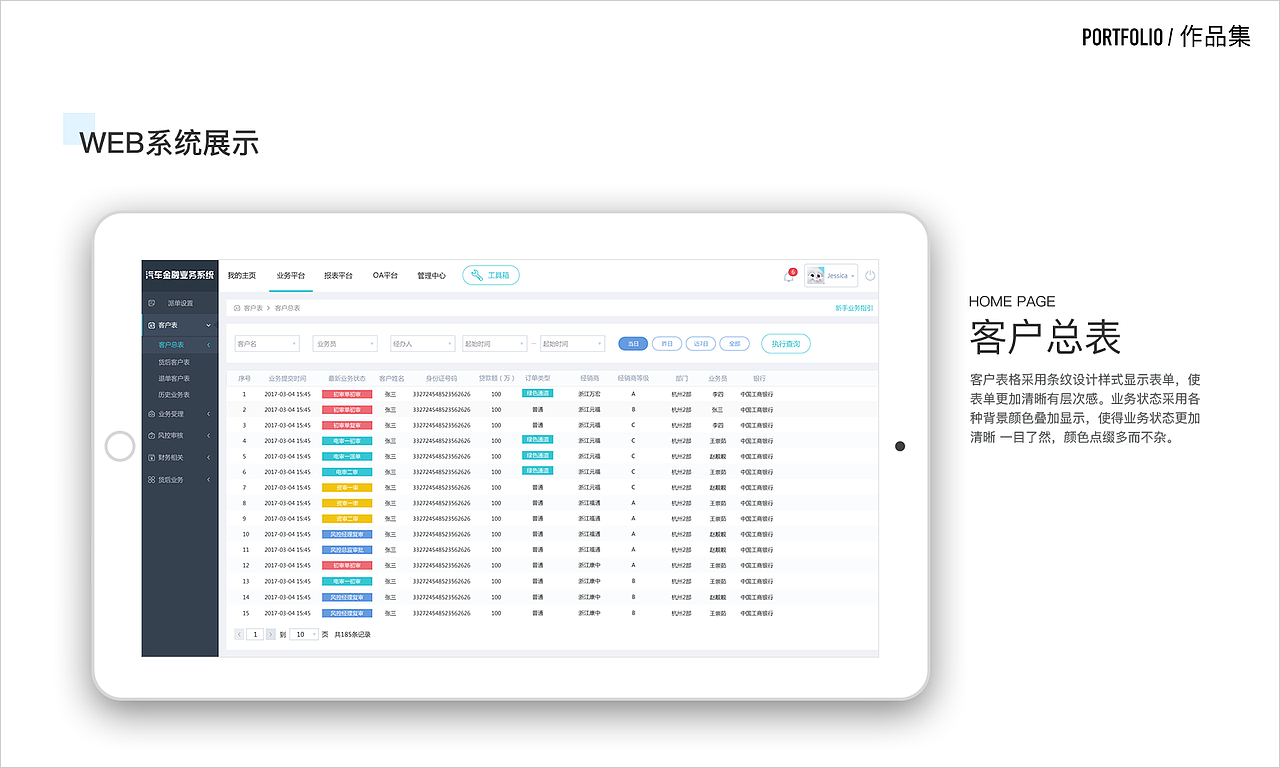Open the 经办人 dropdown
Image resolution: width=1280 pixels, height=768 pixels.
click(422, 343)
